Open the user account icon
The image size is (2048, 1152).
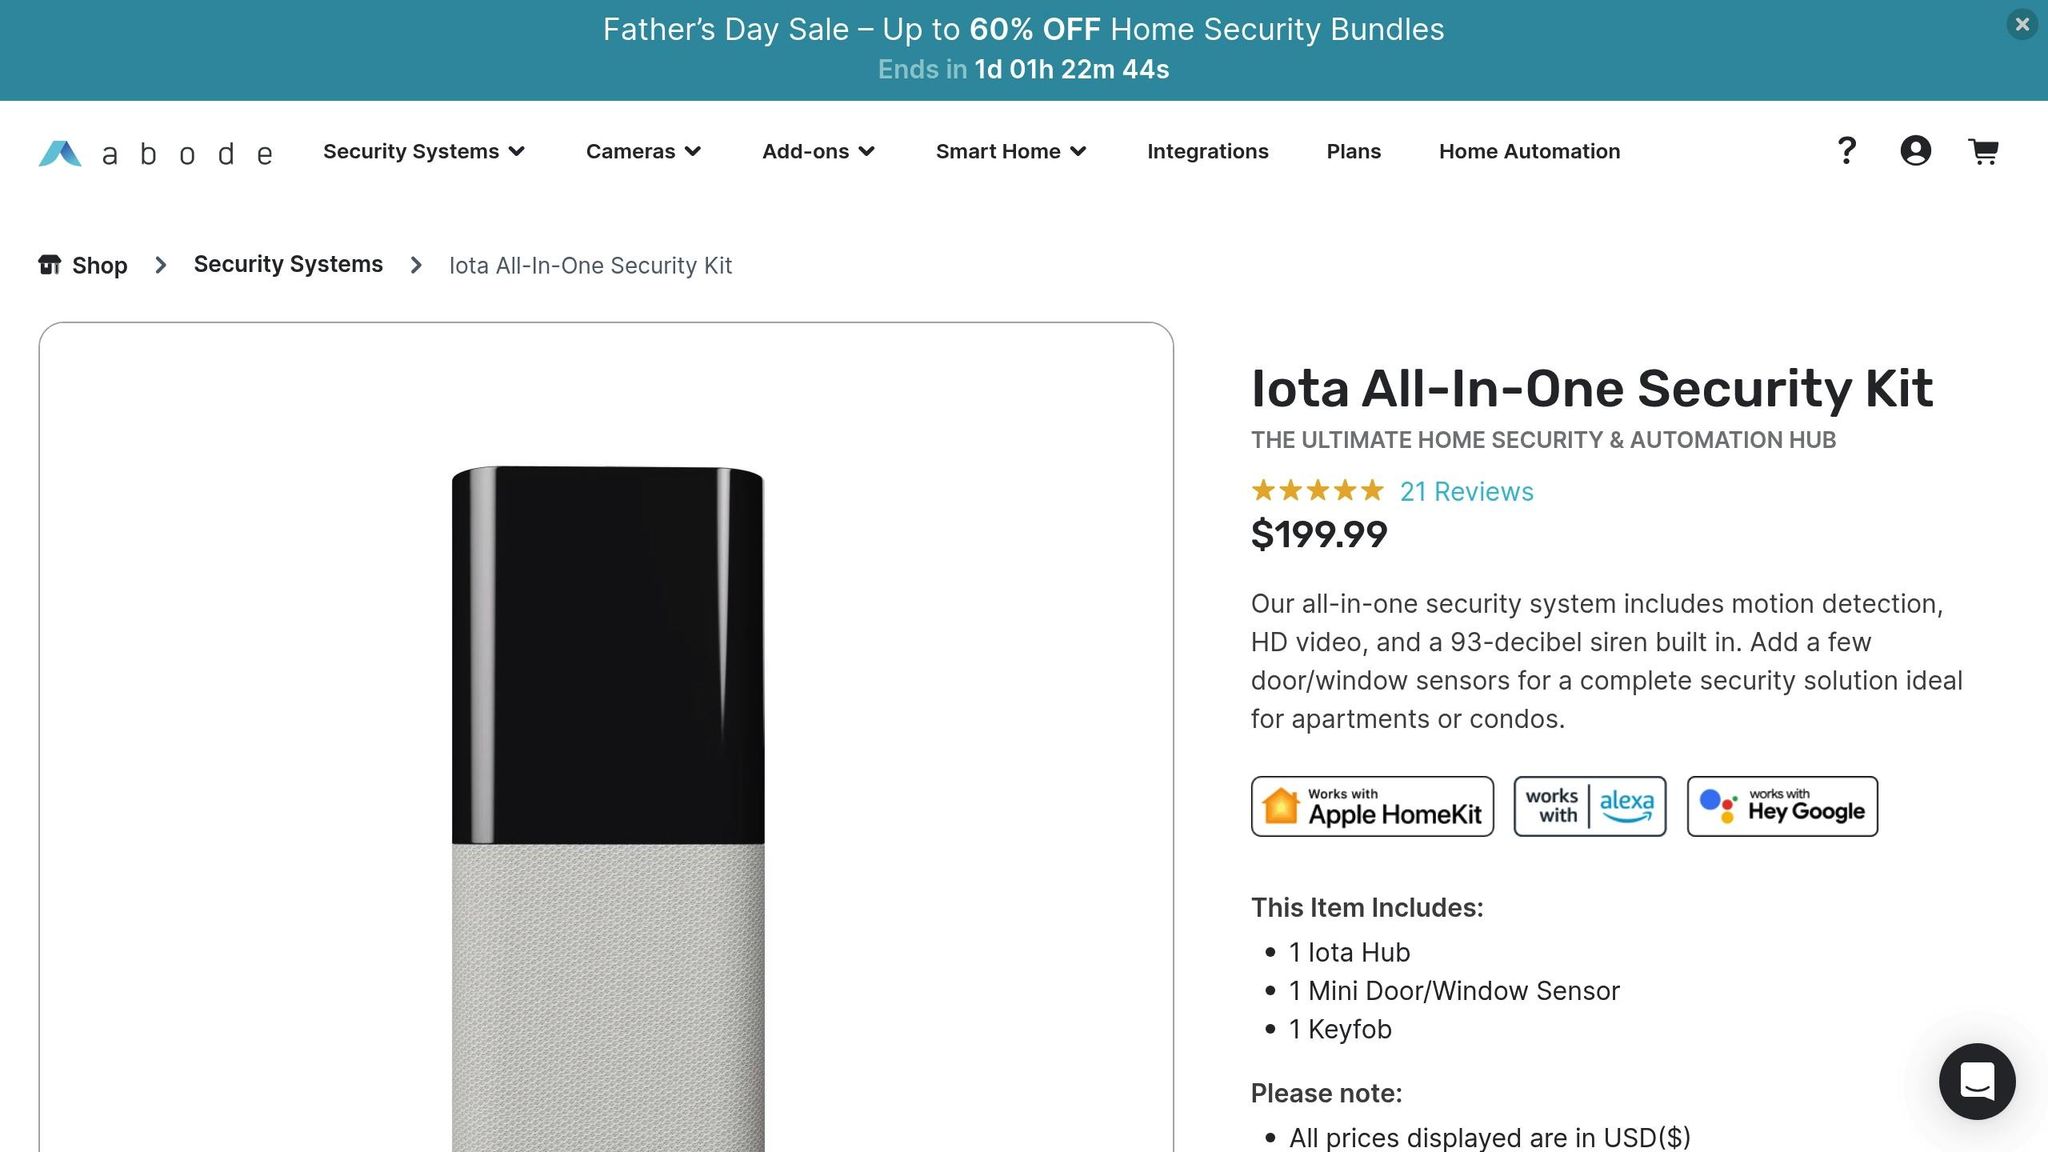click(x=1915, y=151)
